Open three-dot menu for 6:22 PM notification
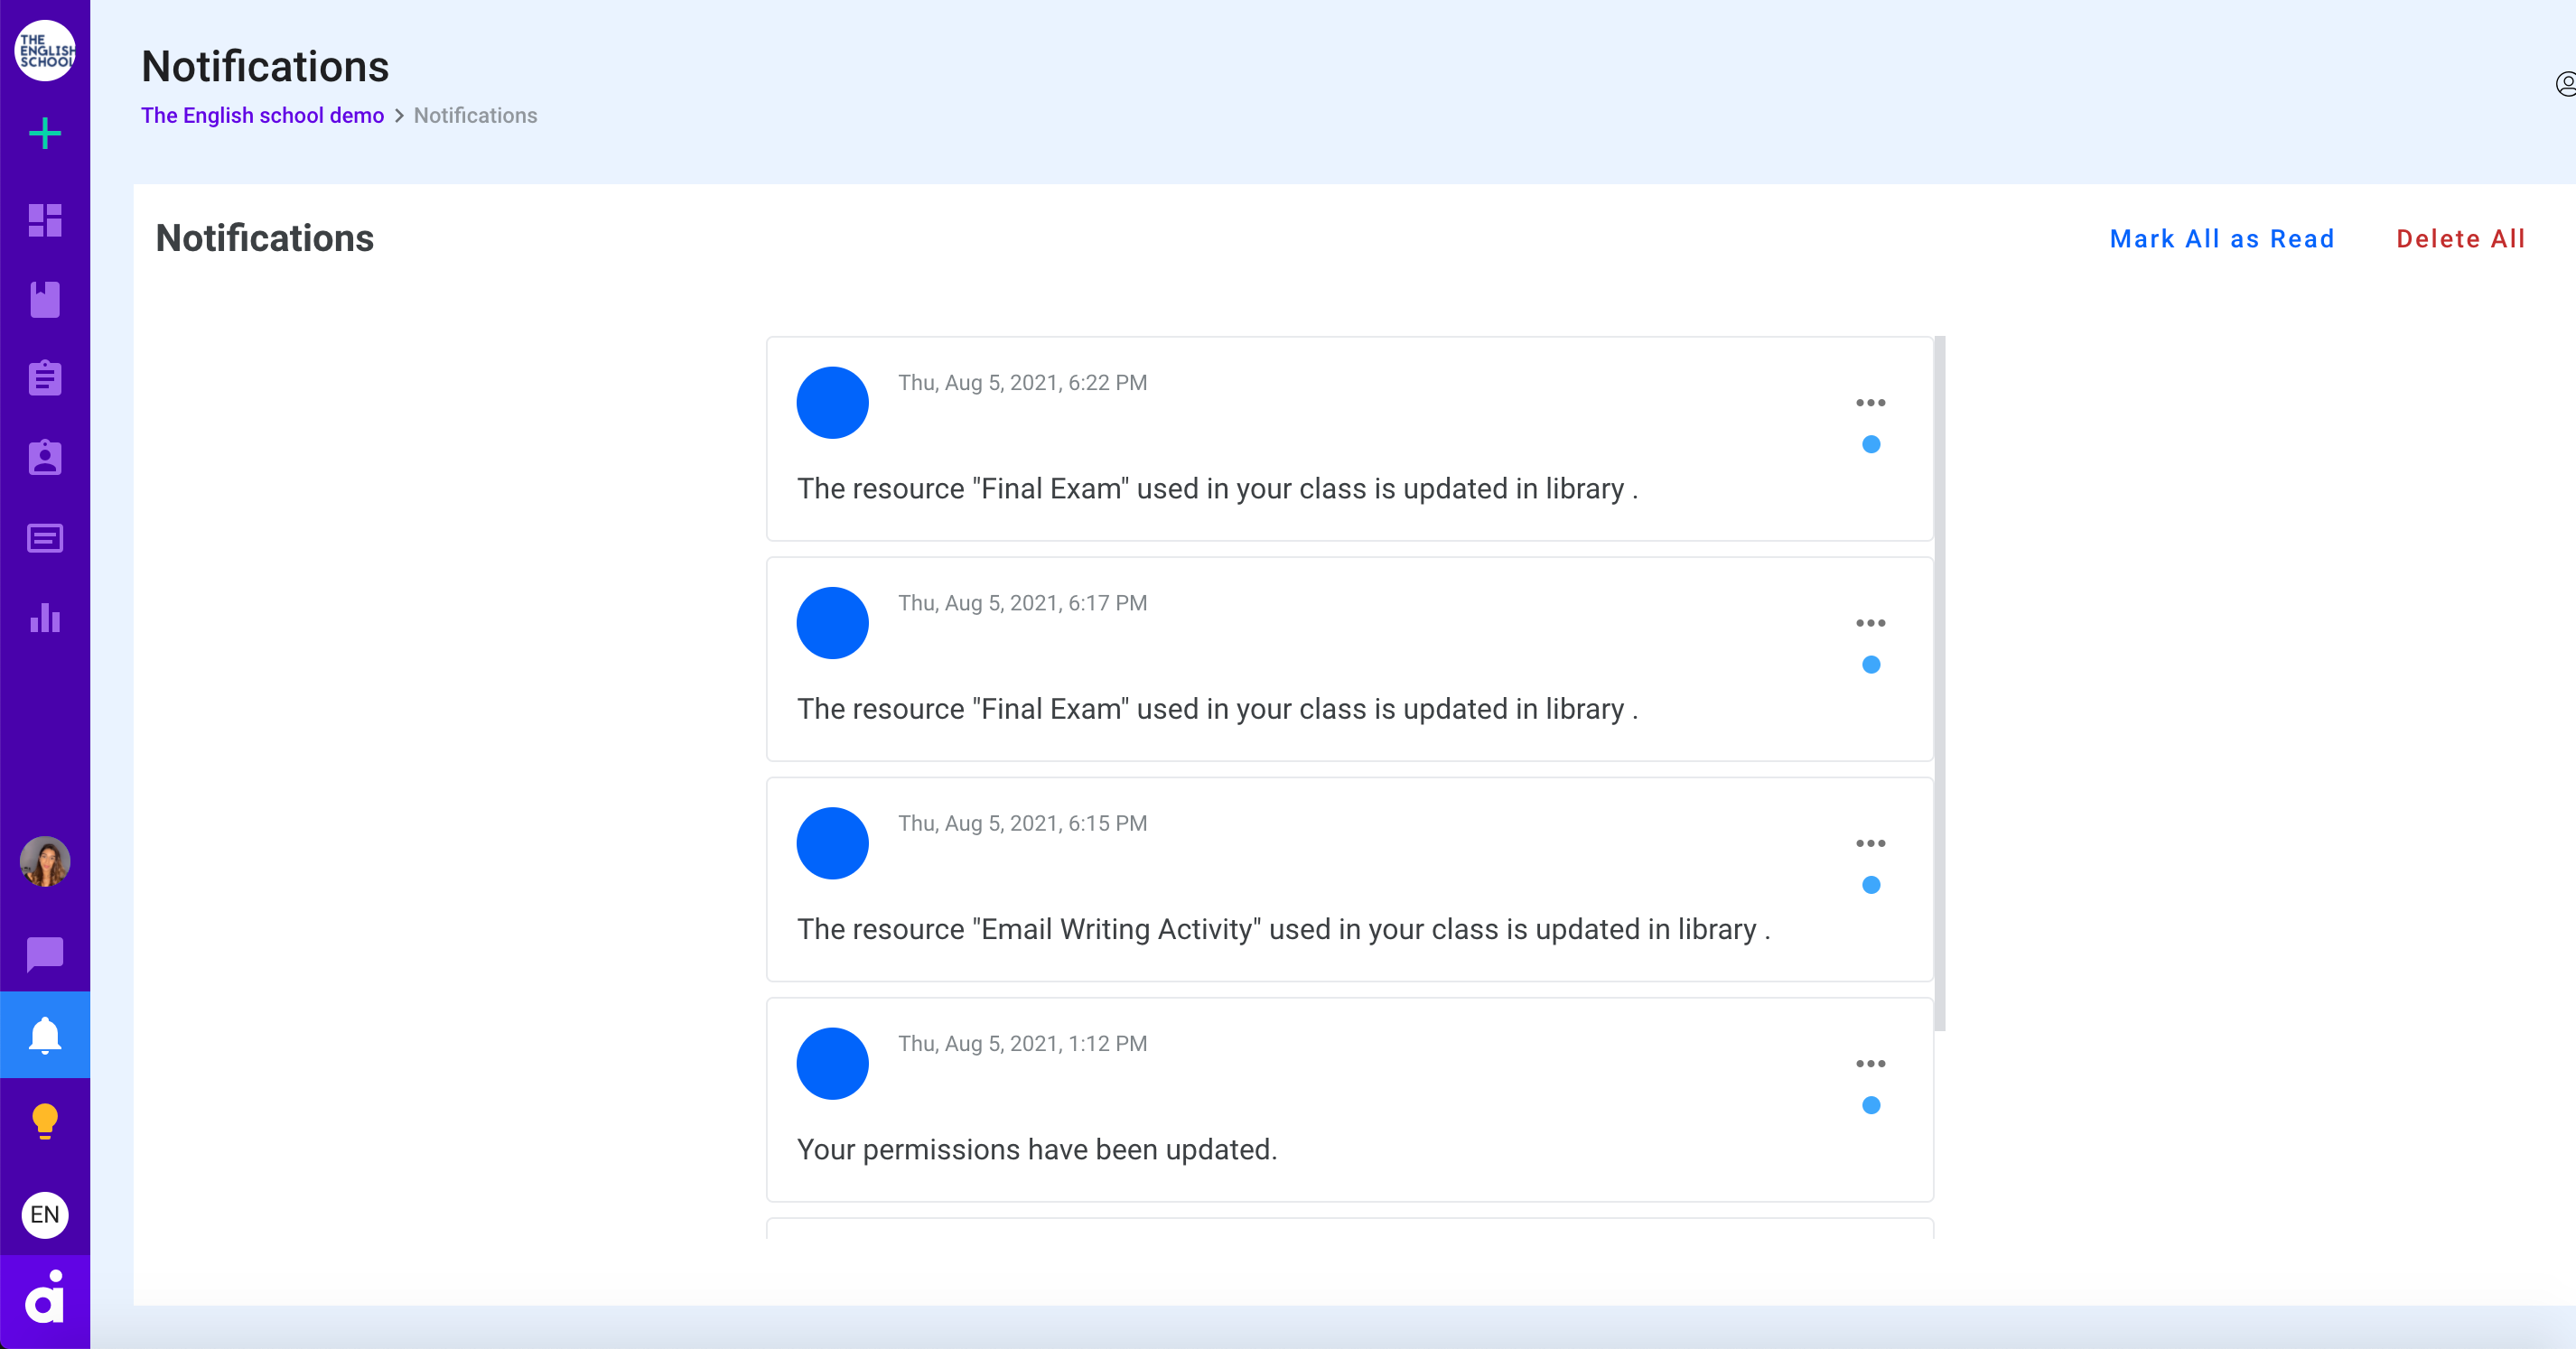 [x=1871, y=403]
